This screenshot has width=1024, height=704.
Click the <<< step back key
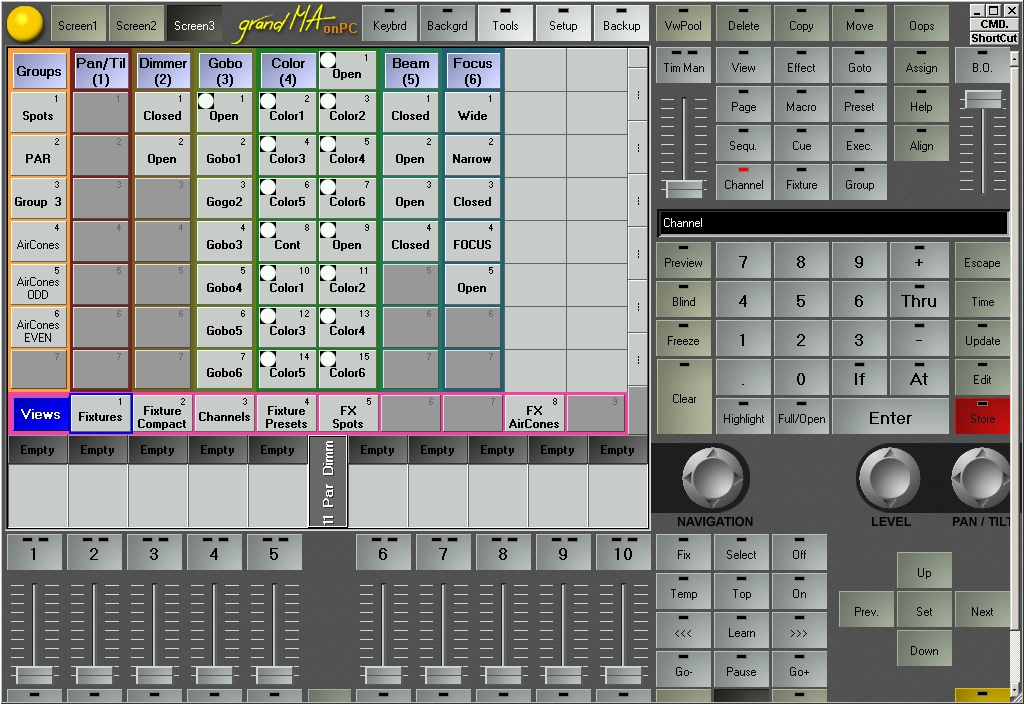click(x=683, y=631)
